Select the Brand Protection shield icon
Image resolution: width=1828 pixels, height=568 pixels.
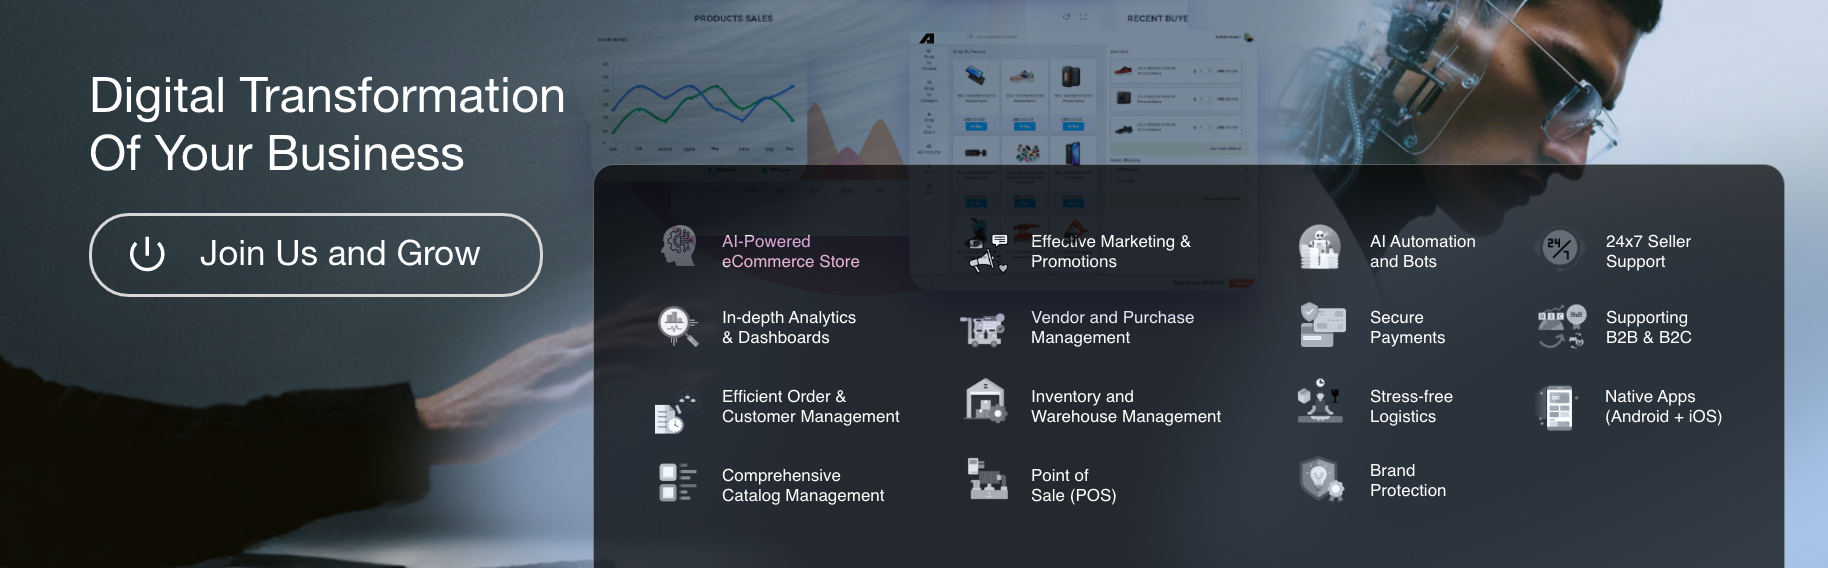click(1320, 479)
